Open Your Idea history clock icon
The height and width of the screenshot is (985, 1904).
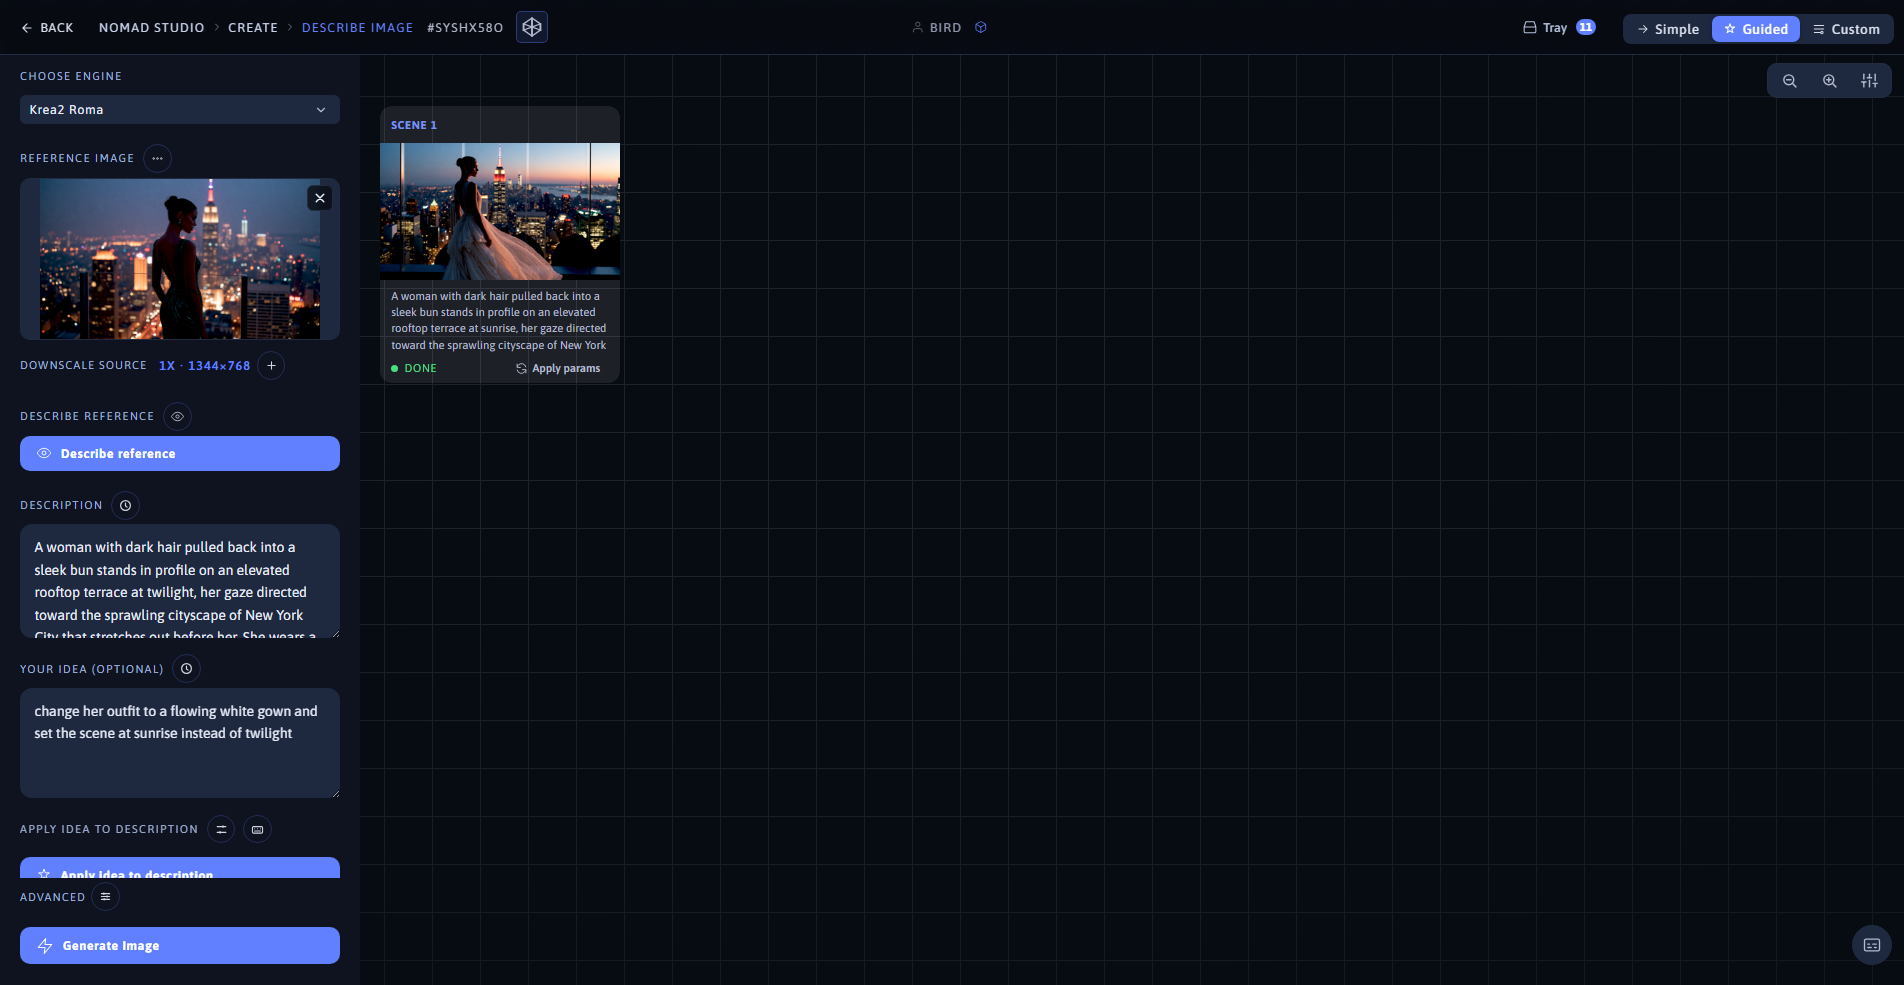click(186, 668)
